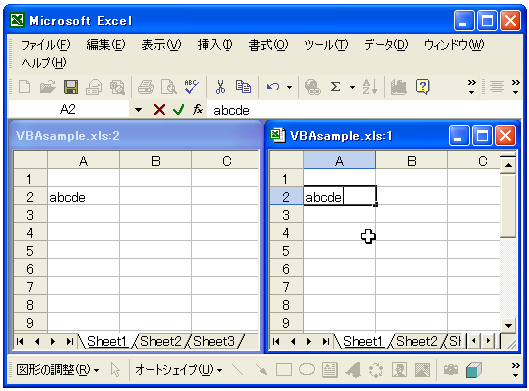Select Sheet1 tab in VBAsample.xls:1 window

coord(363,341)
